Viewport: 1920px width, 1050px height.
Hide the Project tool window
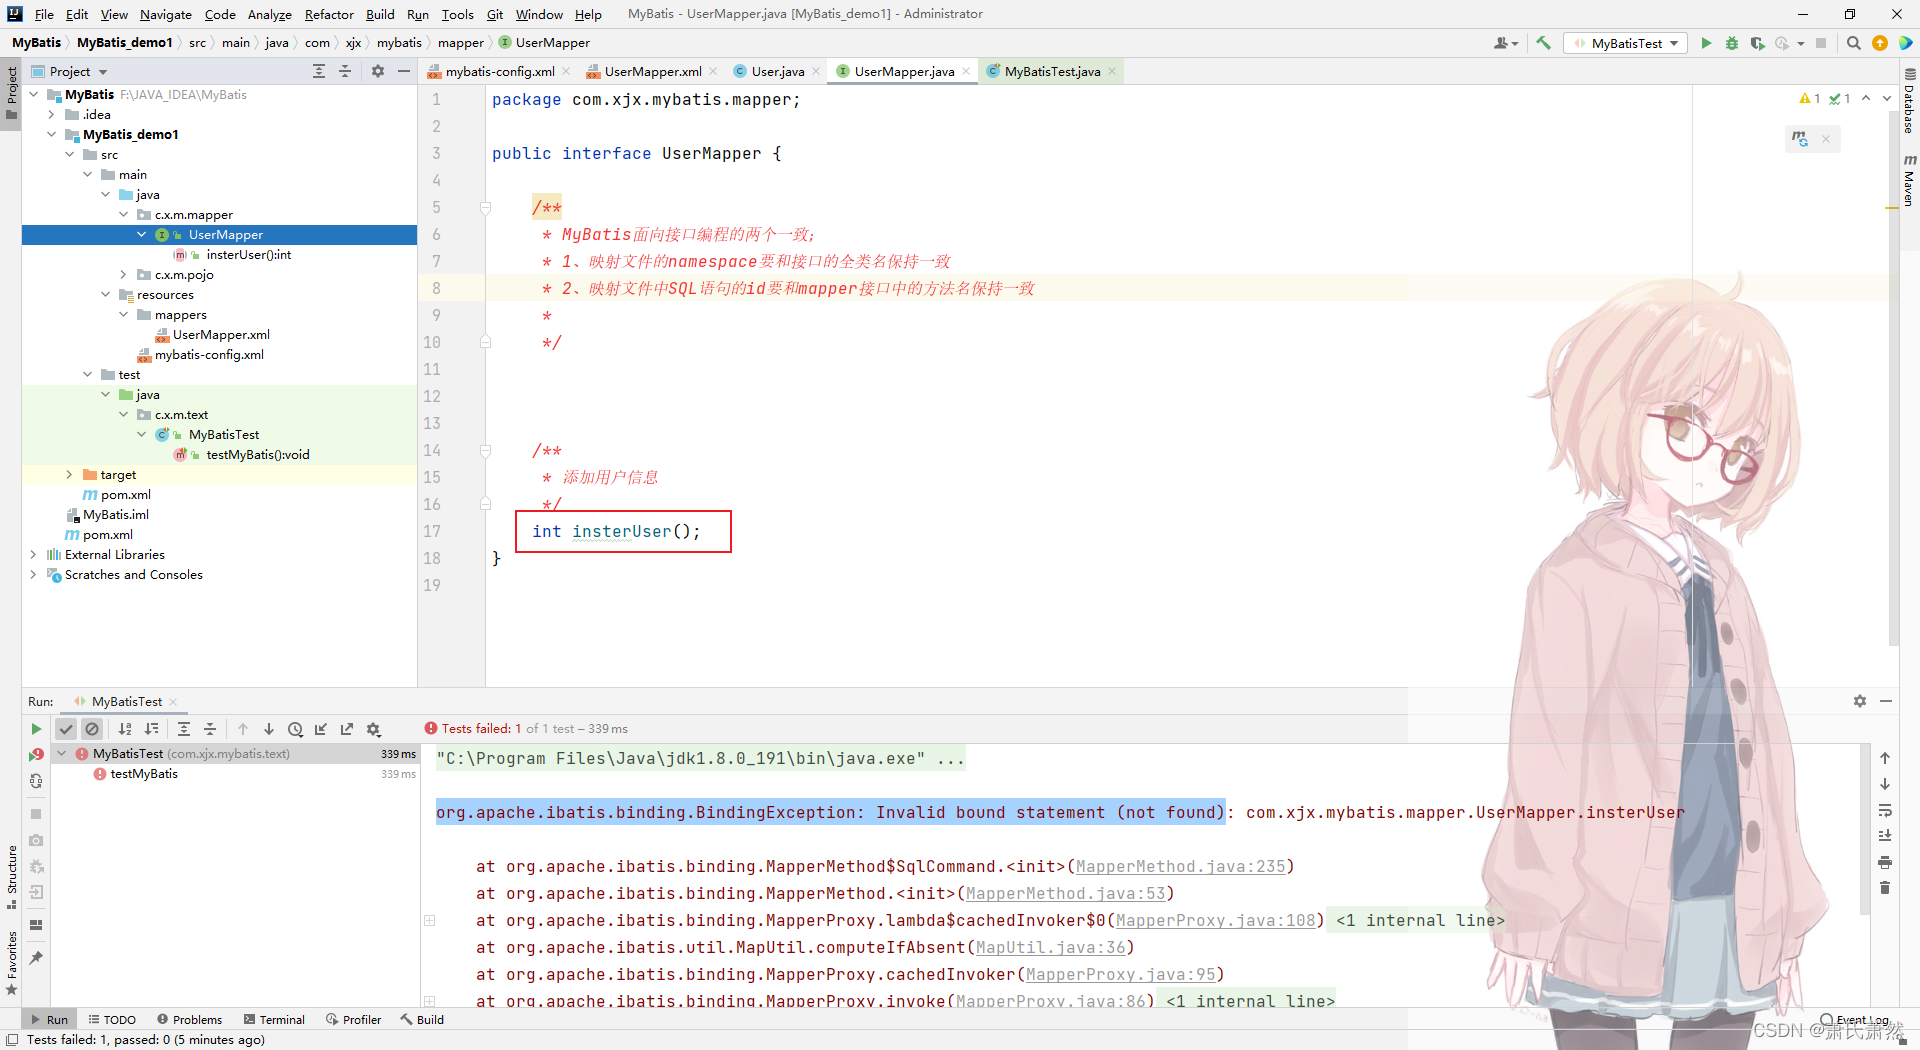[404, 71]
